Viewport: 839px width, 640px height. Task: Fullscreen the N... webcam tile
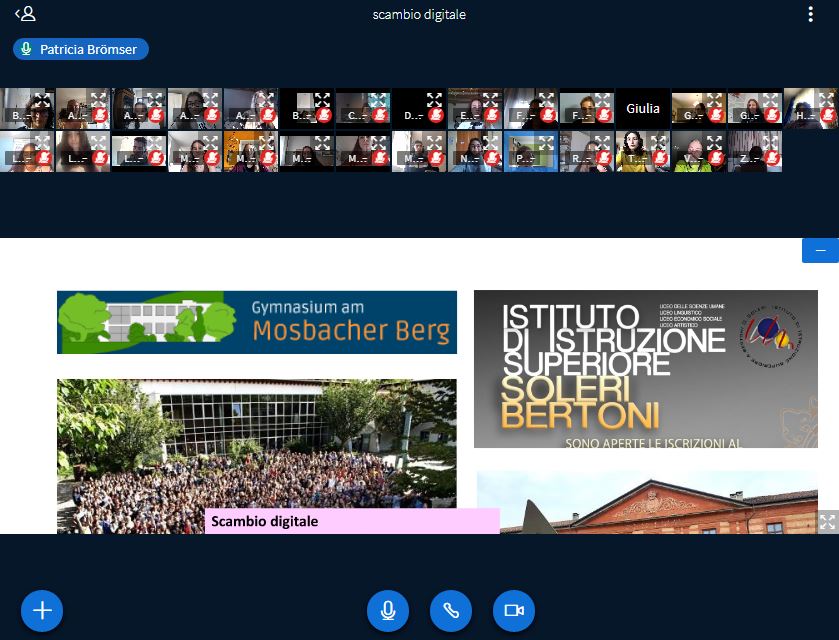click(490, 142)
